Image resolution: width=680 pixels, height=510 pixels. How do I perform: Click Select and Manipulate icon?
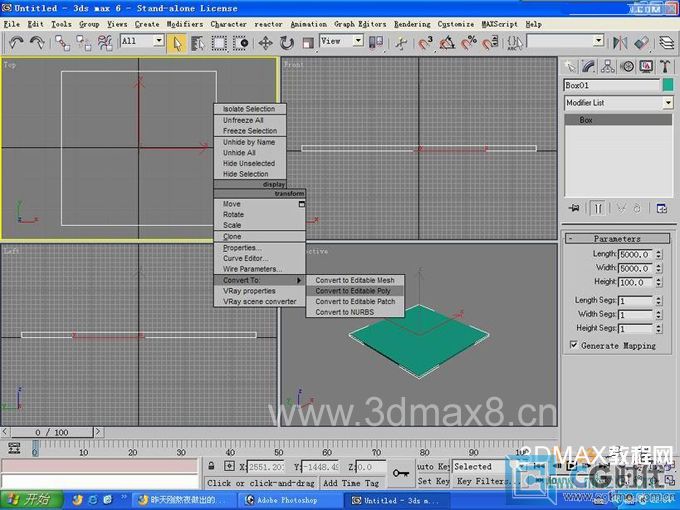click(x=401, y=42)
